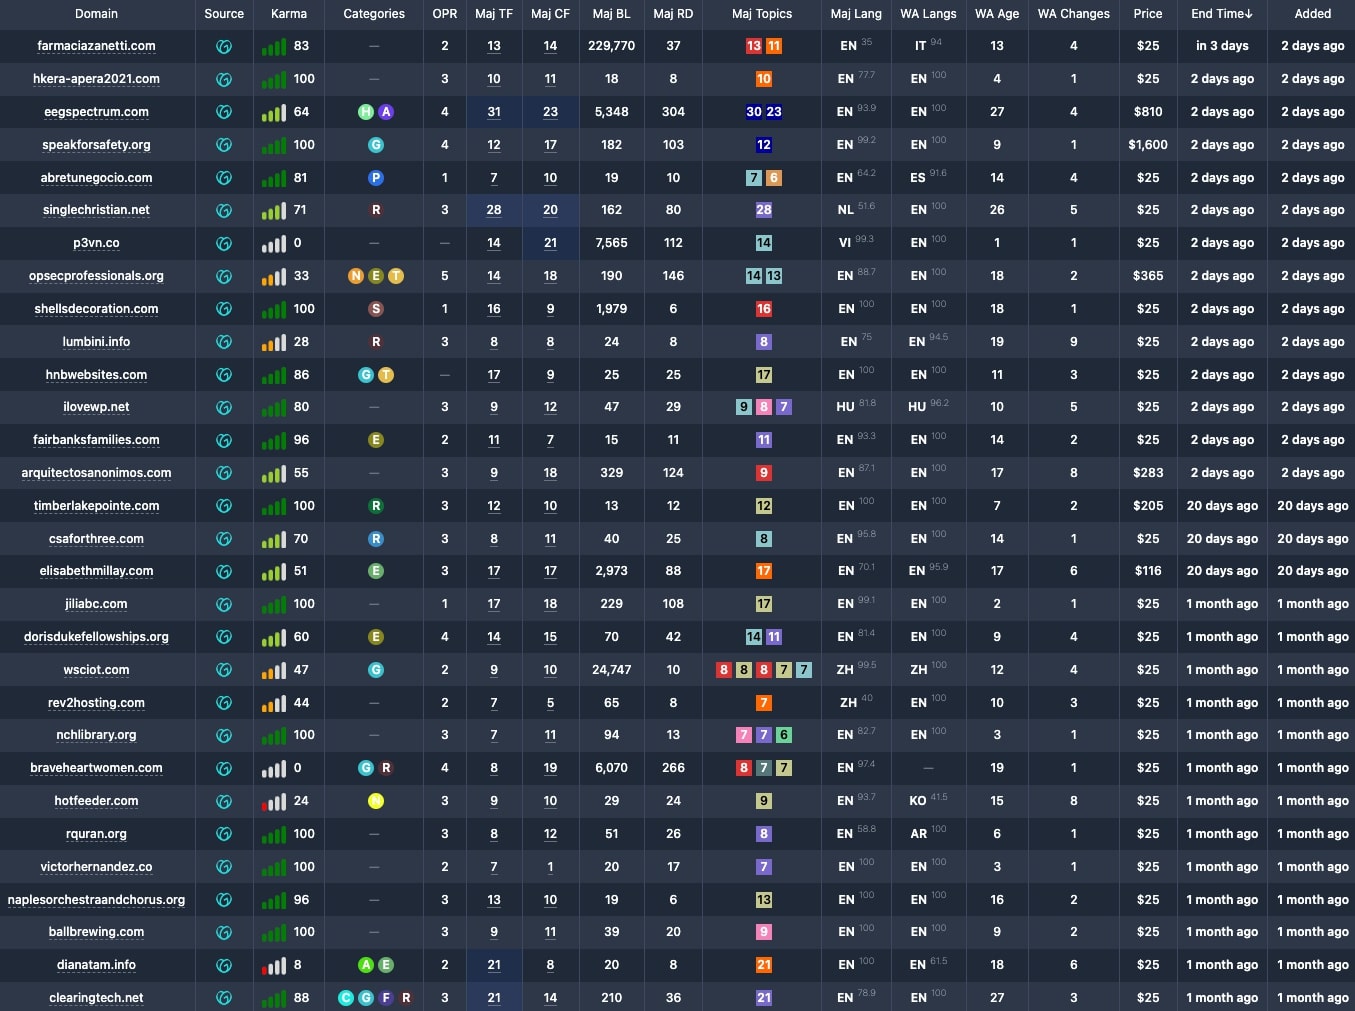Click karma bars icon for dianatam.info
The width and height of the screenshot is (1355, 1011).
click(274, 965)
